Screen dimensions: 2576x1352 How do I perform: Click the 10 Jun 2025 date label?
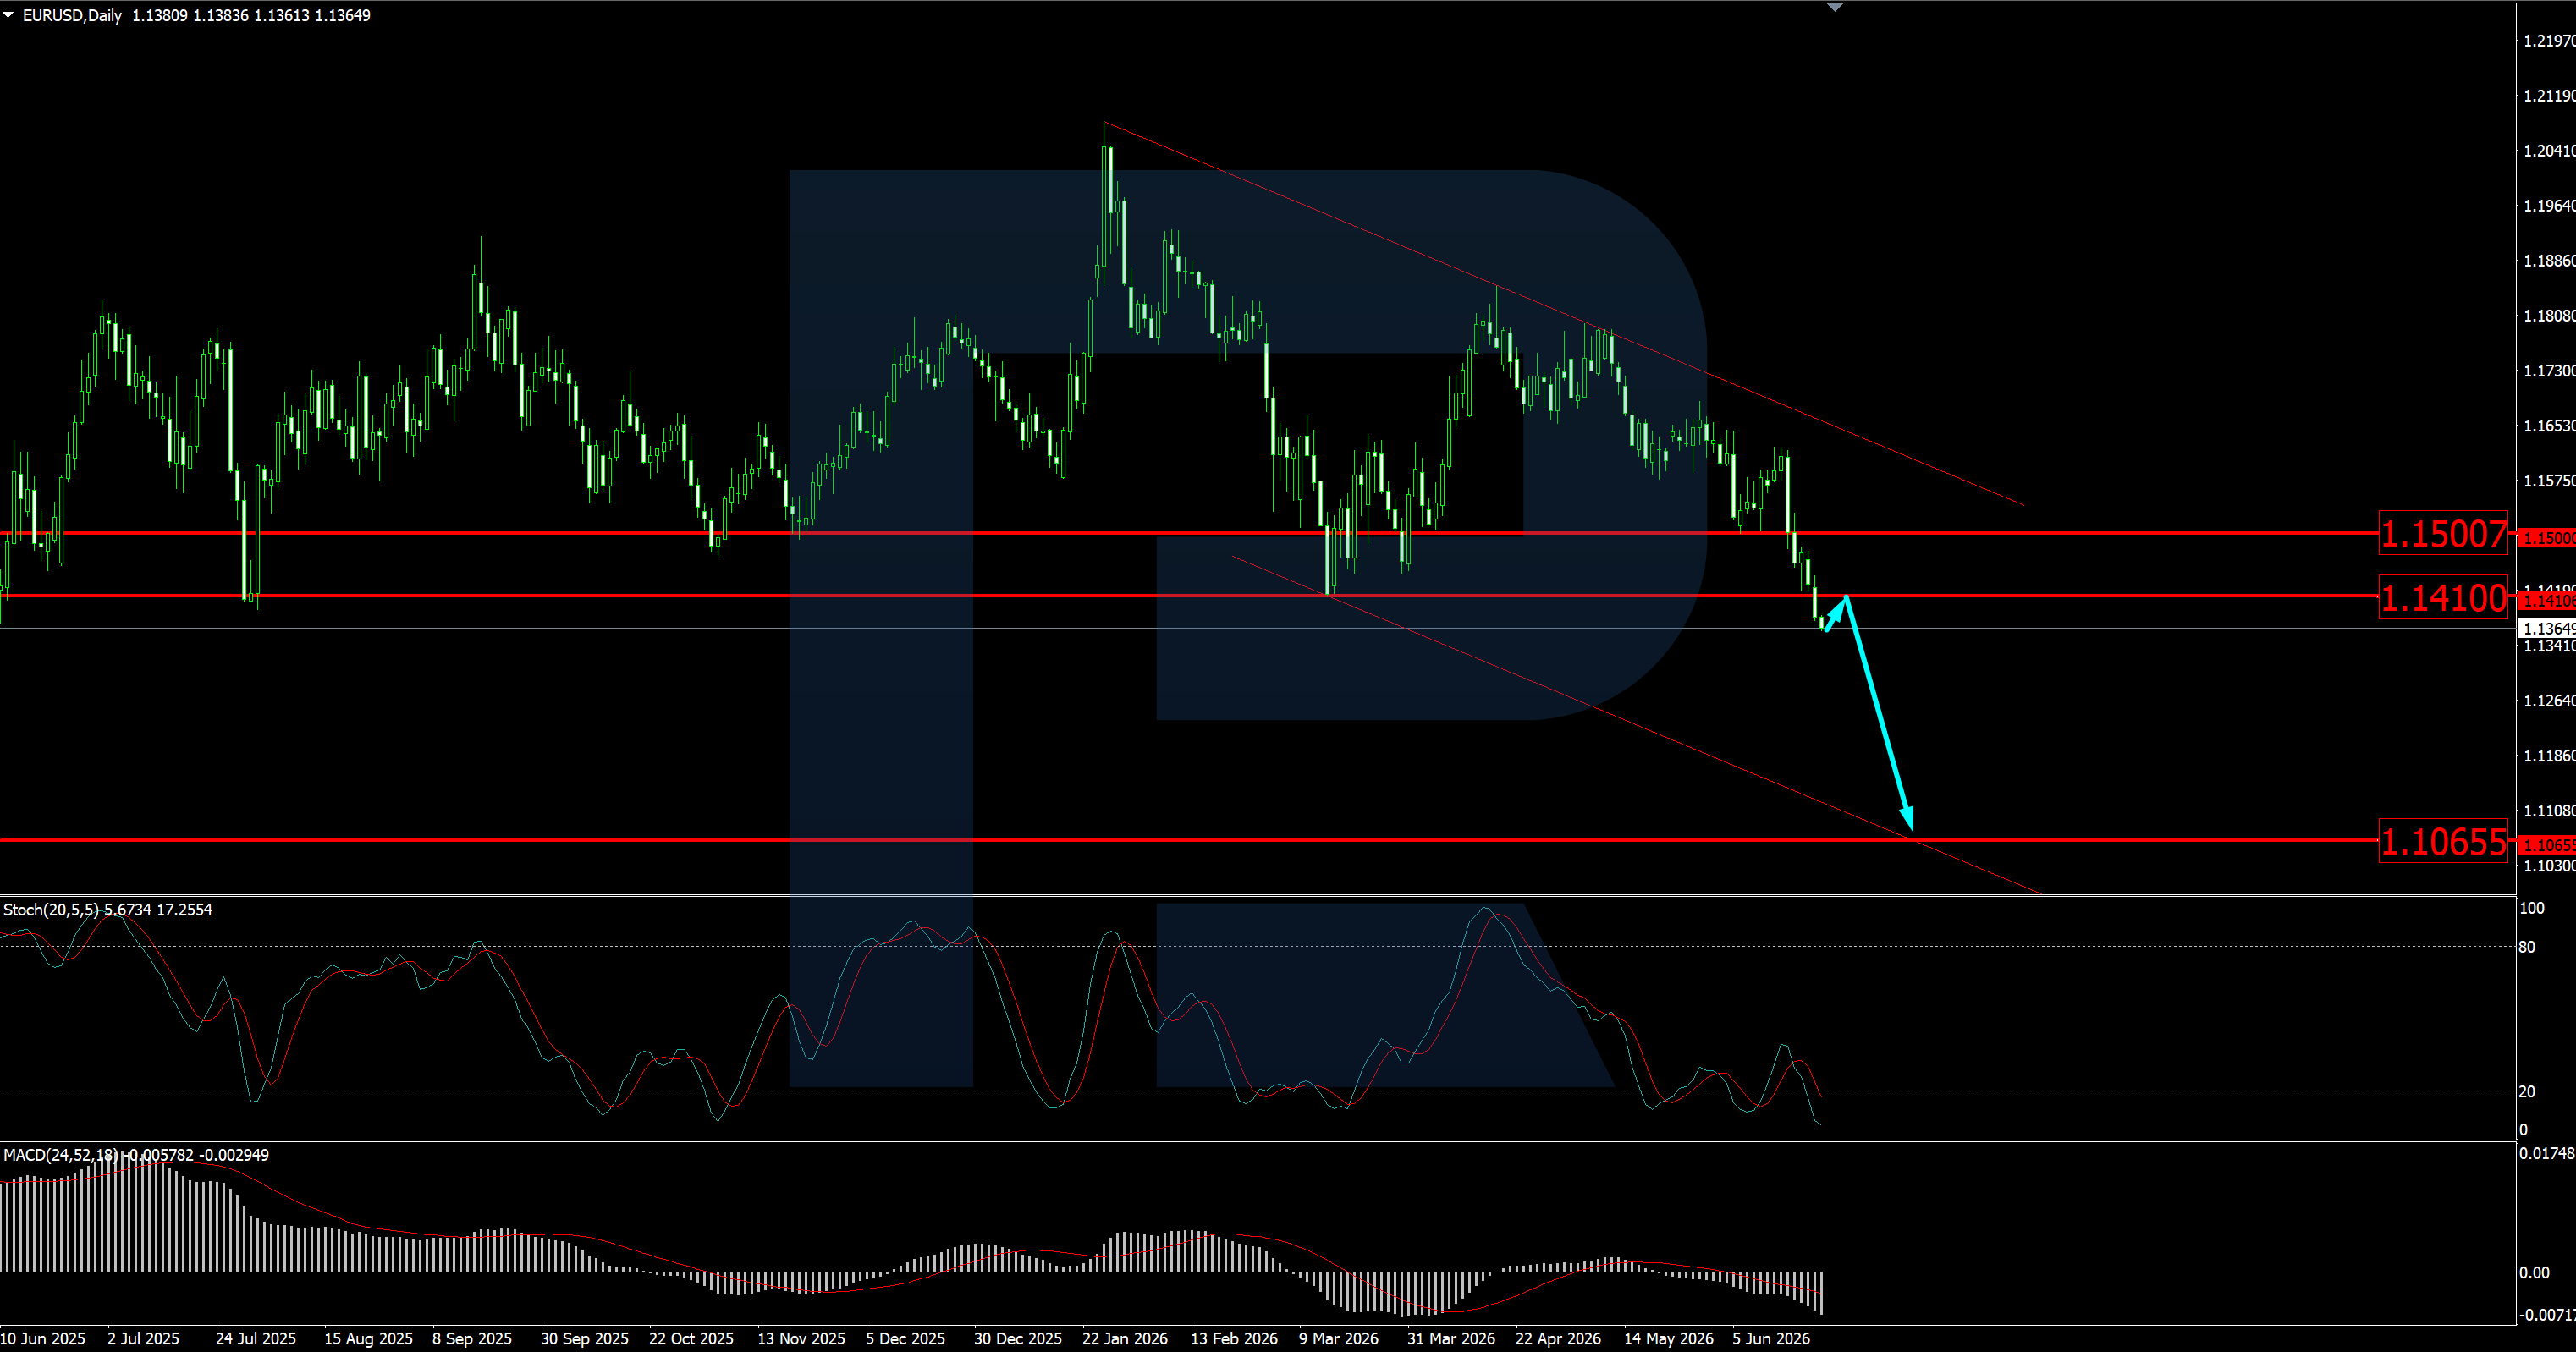43,1339
